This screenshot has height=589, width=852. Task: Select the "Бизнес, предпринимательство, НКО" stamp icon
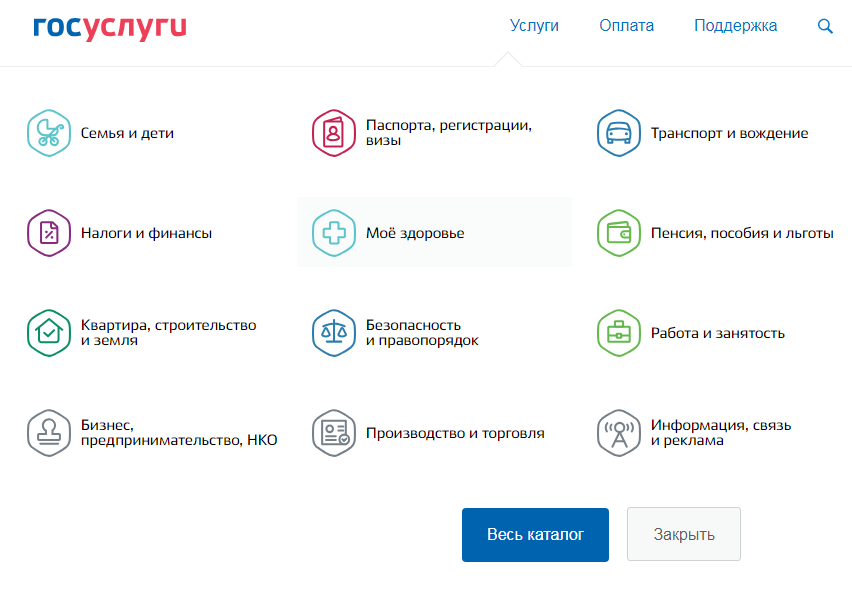[x=49, y=432]
